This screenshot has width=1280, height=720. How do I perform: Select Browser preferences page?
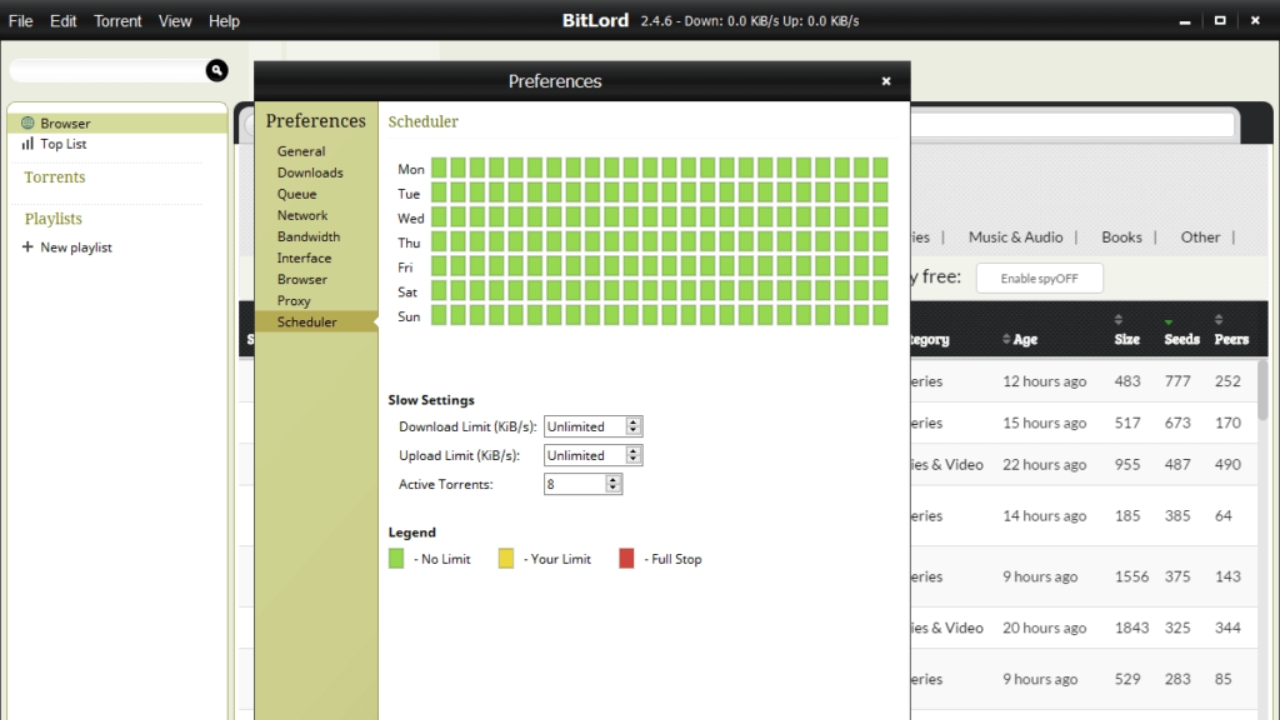[x=302, y=279]
